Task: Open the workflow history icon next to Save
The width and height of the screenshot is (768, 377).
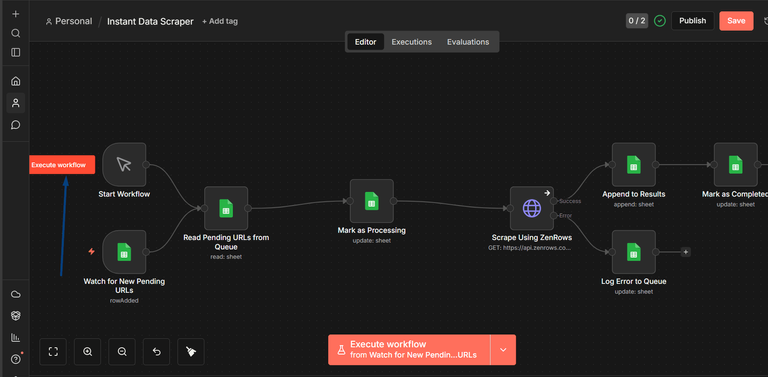Action: [765, 21]
